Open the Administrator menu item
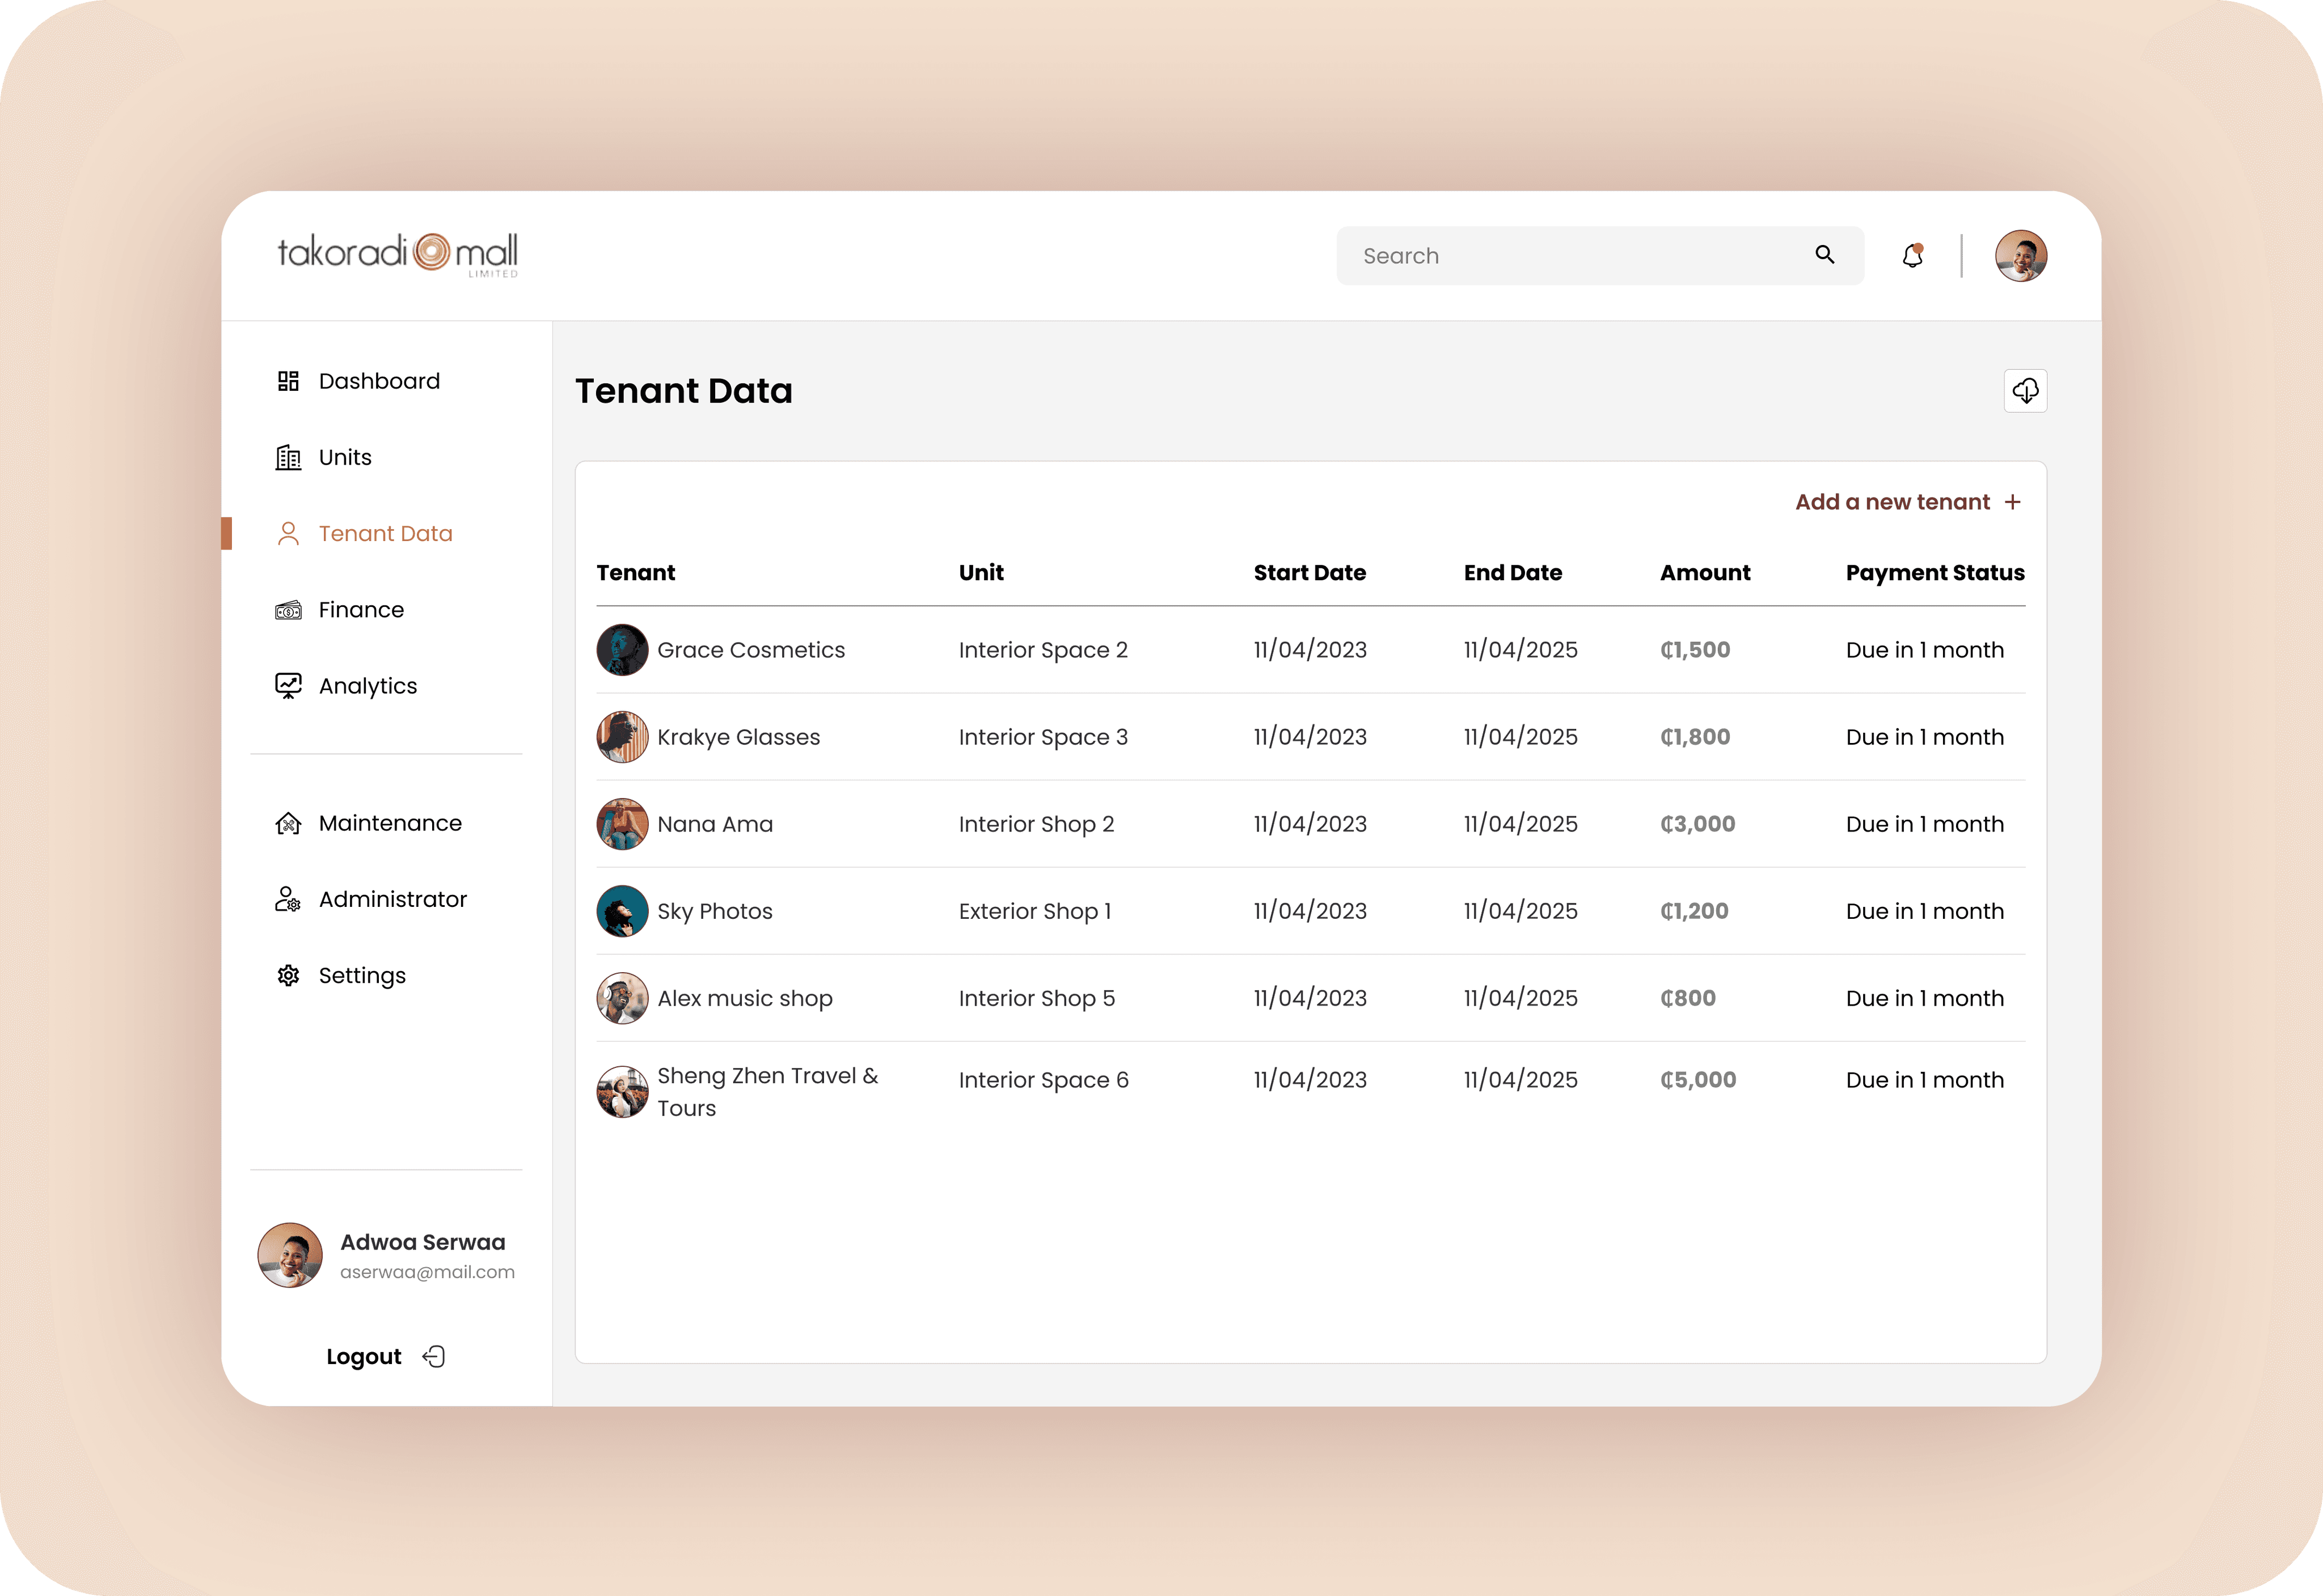This screenshot has width=2323, height=1596. pyautogui.click(x=392, y=899)
